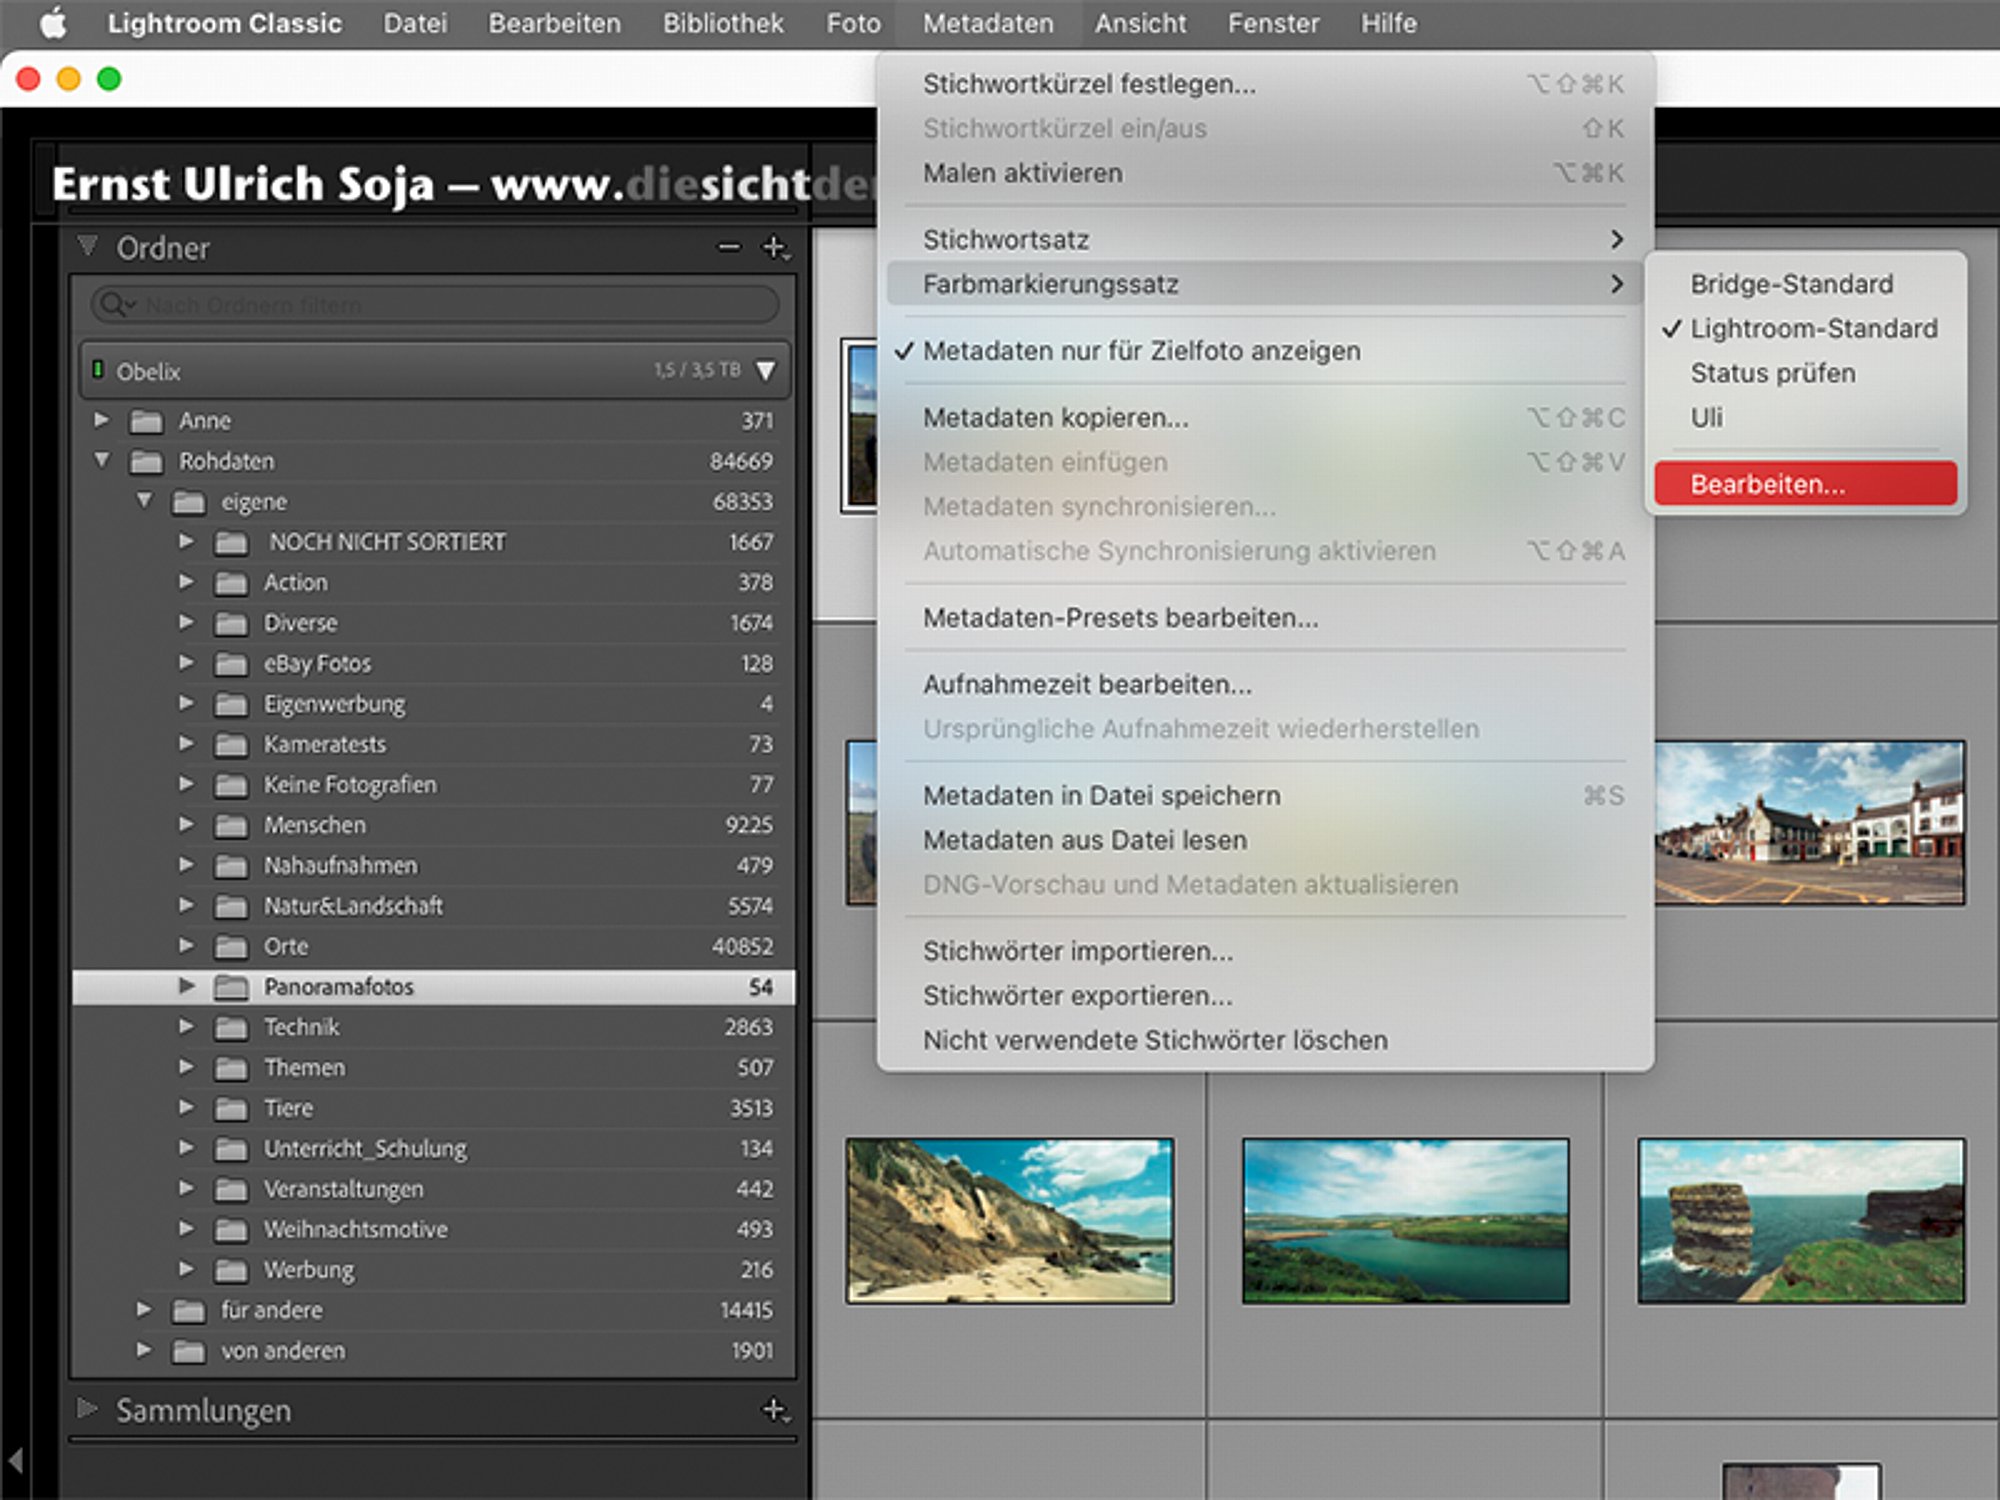This screenshot has height=1500, width=2000.
Task: Collapse the Rohdaten folder
Action: [101, 460]
